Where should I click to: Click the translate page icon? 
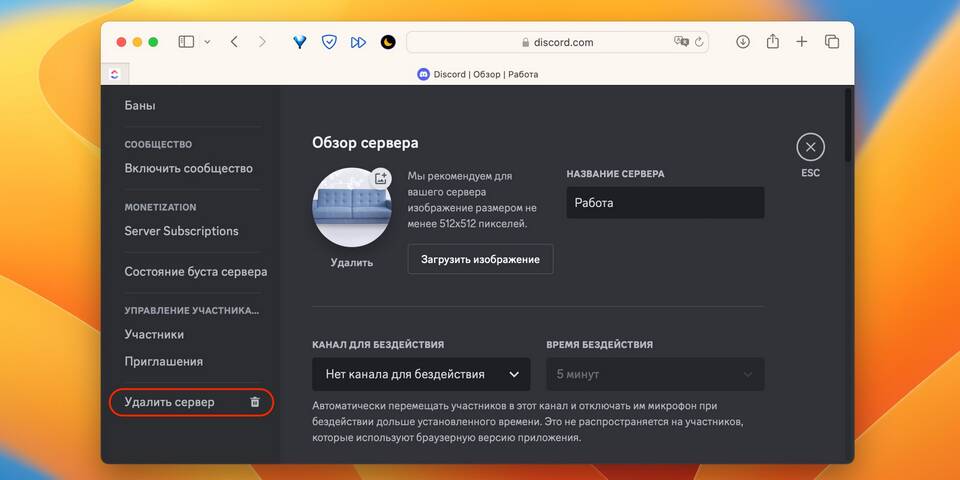[x=681, y=42]
